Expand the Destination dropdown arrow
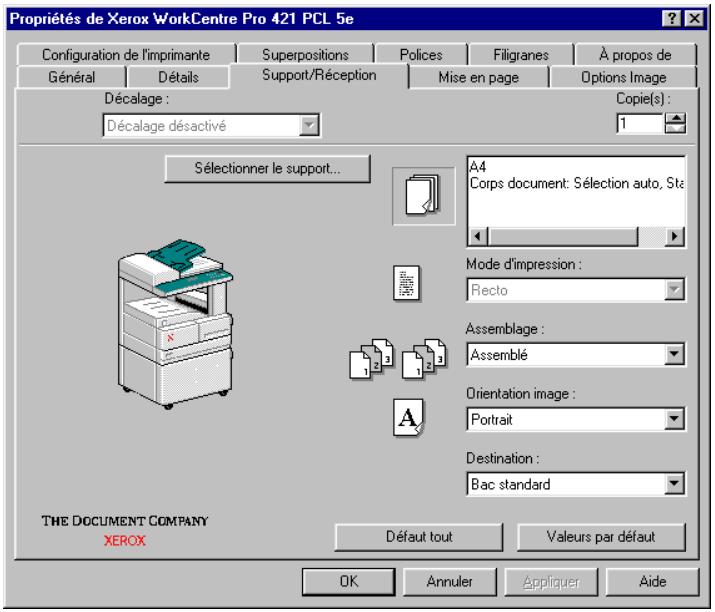715x612 pixels. click(x=674, y=484)
